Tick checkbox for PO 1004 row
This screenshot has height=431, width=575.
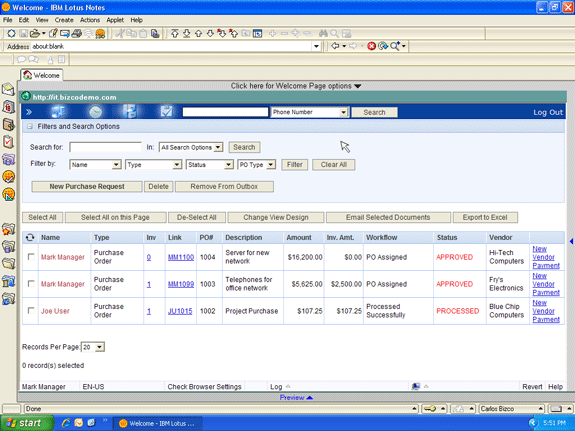point(31,257)
